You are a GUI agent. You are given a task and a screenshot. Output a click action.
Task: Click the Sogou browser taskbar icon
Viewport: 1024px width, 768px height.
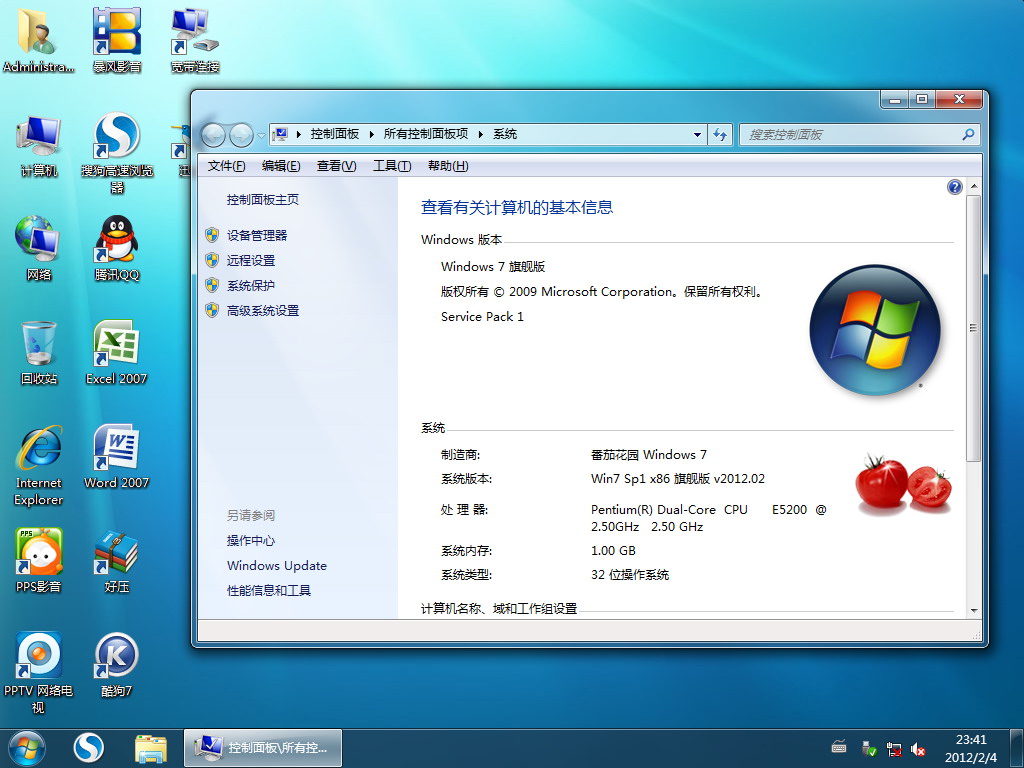[x=89, y=747]
